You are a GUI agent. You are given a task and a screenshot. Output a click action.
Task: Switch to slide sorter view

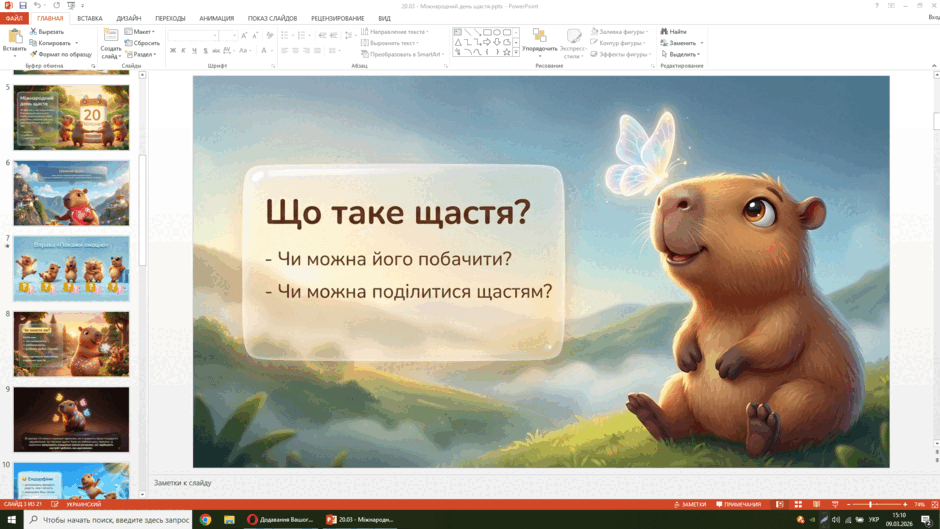coord(798,504)
